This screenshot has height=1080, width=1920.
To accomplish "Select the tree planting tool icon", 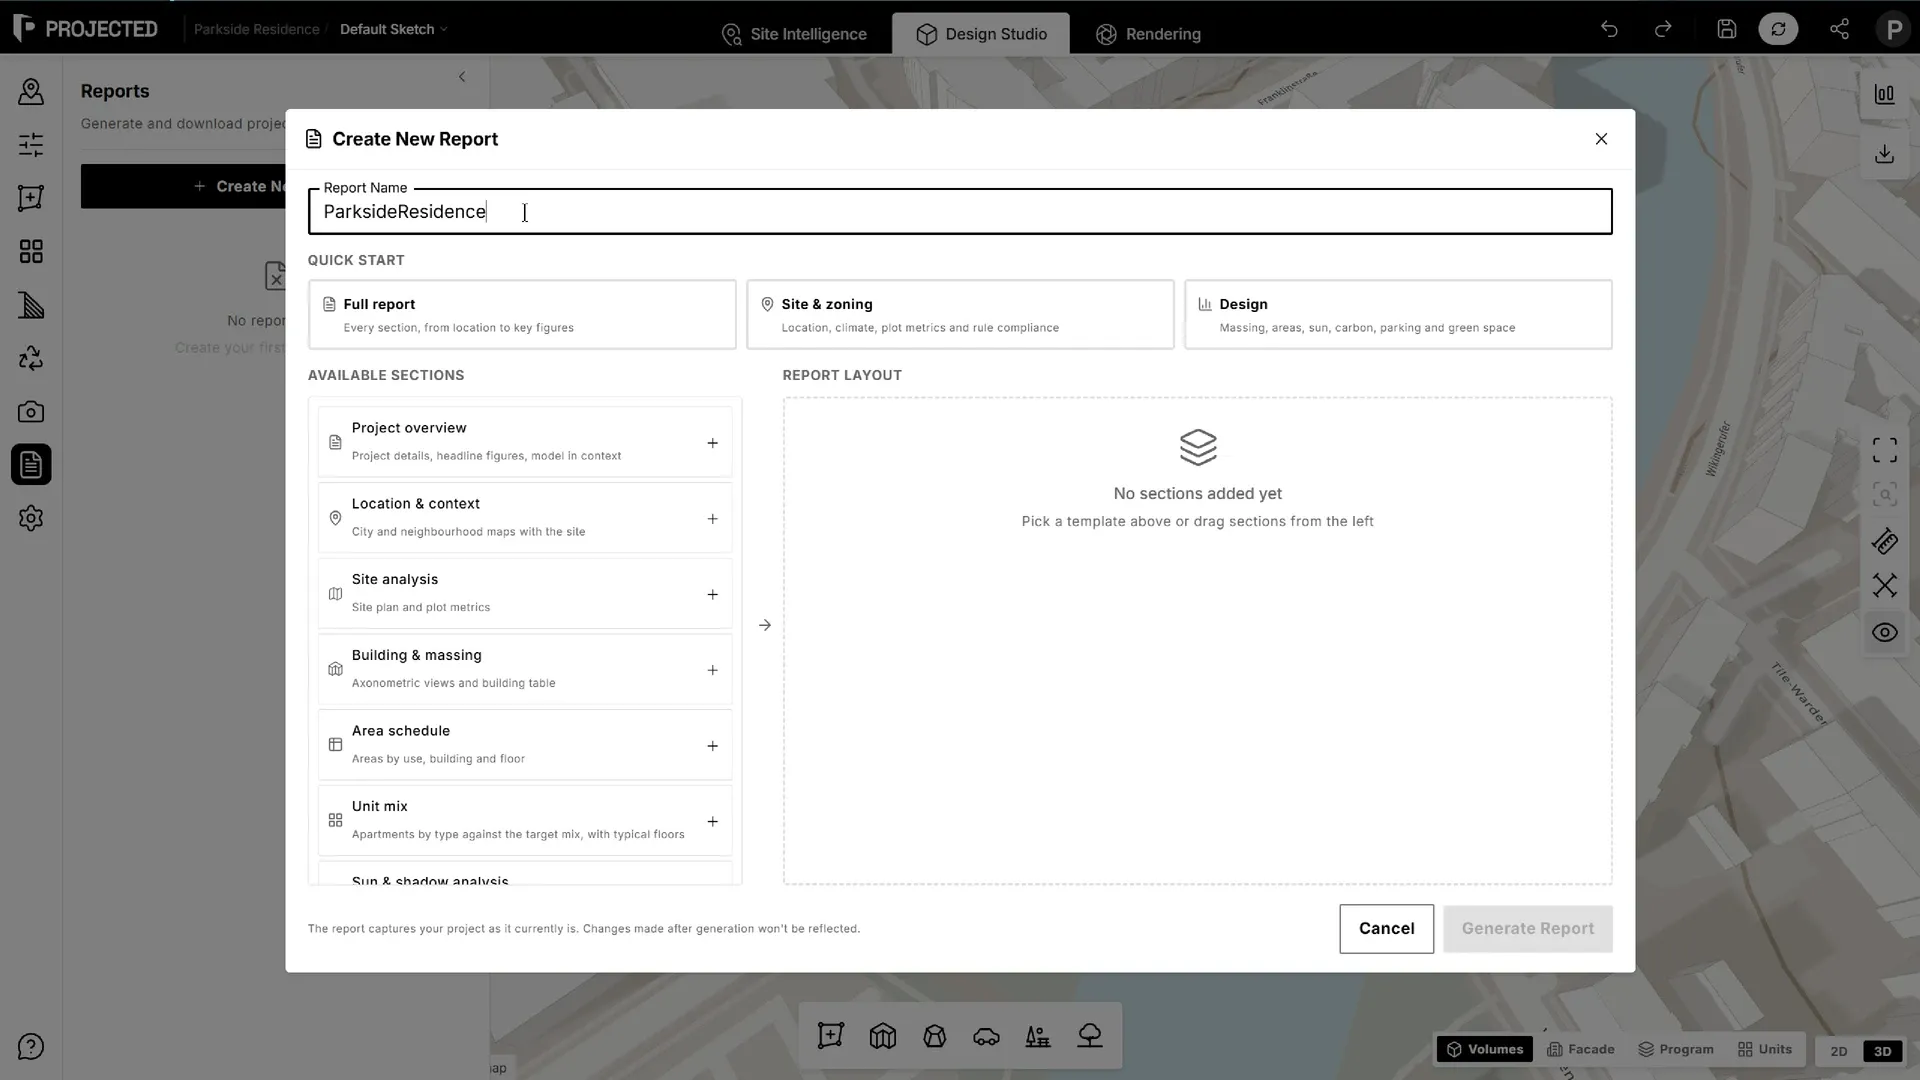I will pos(1090,1036).
